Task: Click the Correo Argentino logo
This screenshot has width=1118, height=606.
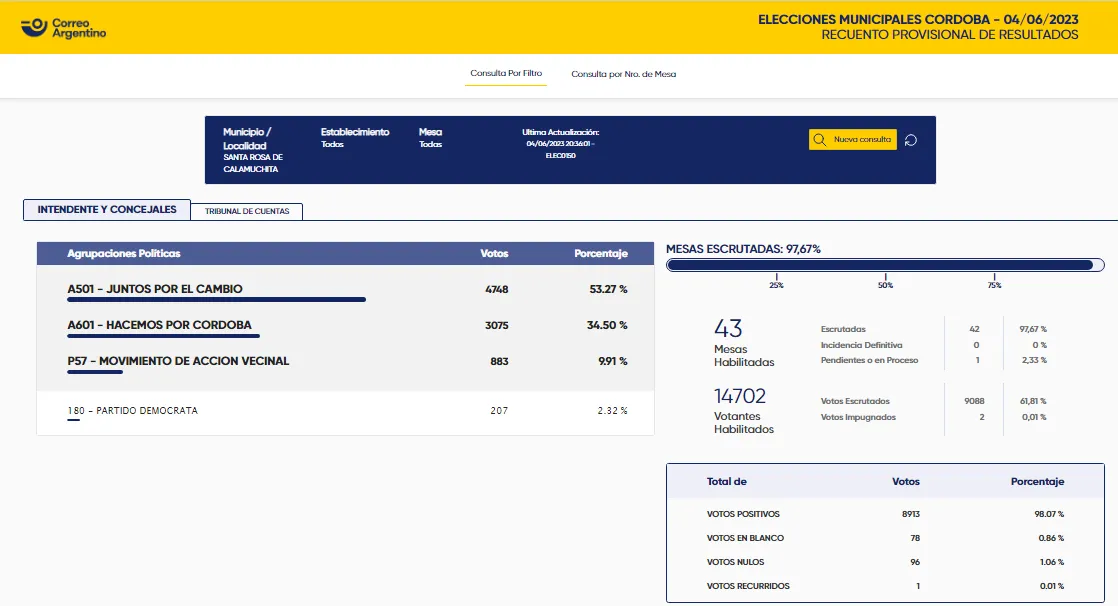Action: pos(65,27)
